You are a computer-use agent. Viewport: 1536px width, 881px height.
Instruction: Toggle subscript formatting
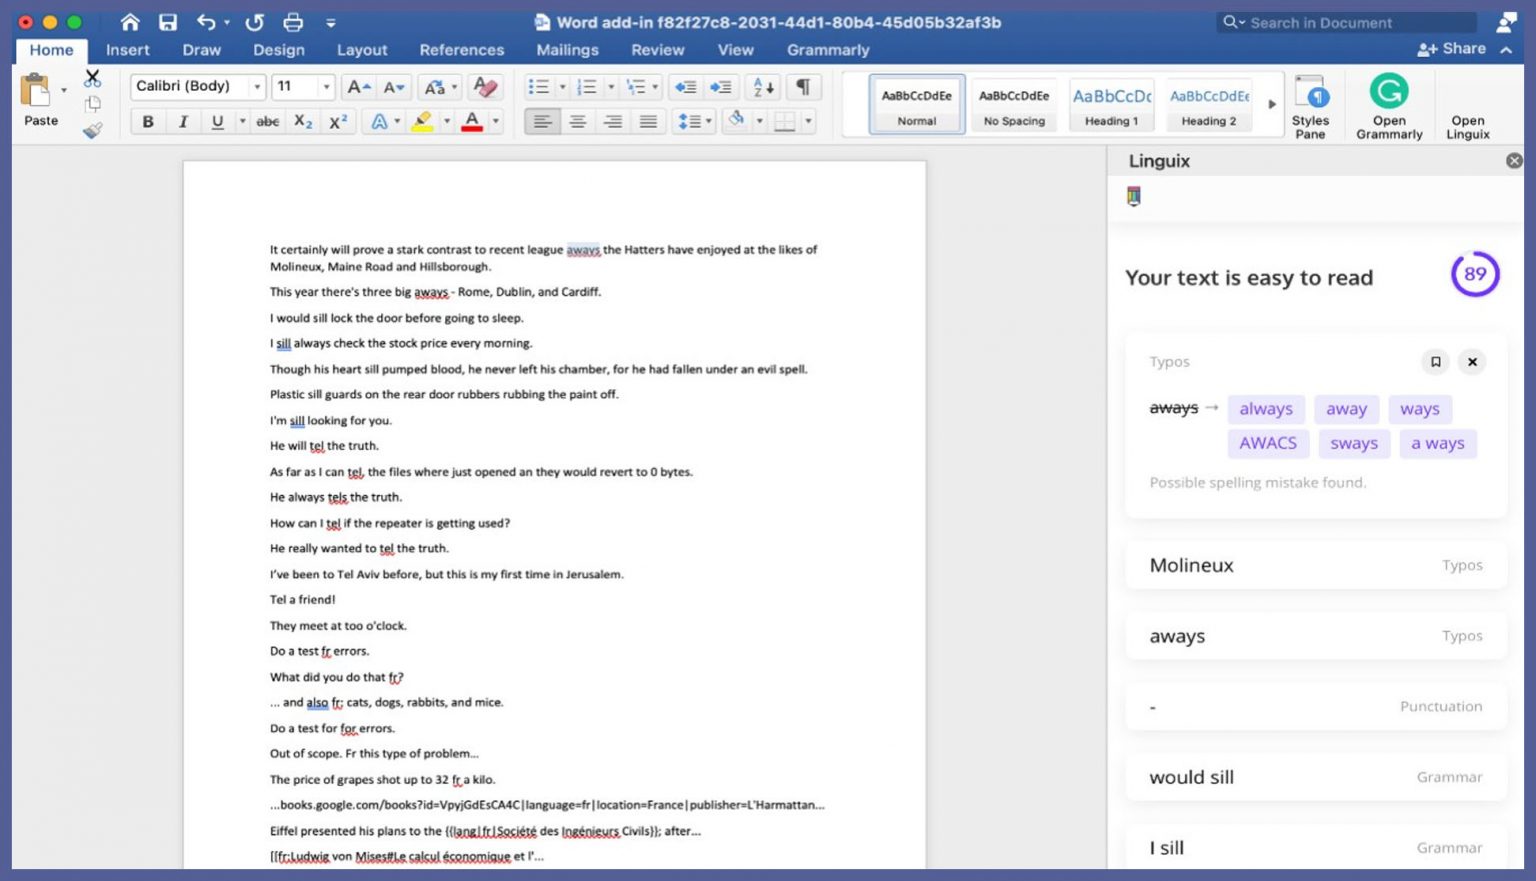click(302, 121)
